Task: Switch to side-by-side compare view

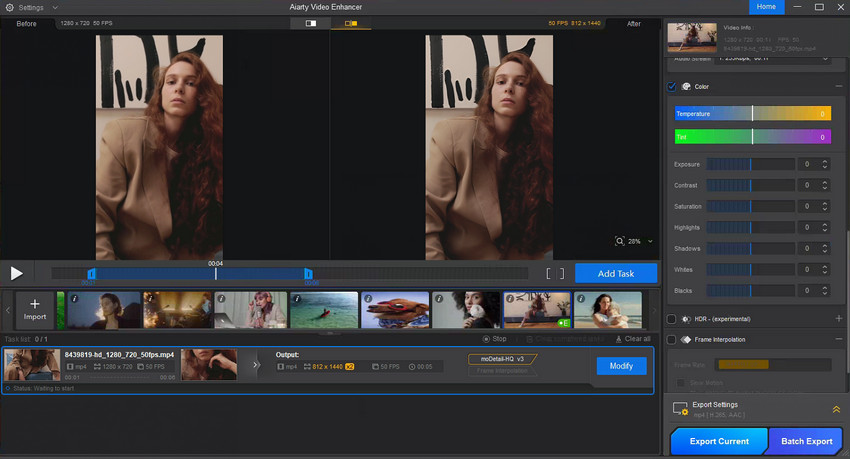Action: (351, 23)
